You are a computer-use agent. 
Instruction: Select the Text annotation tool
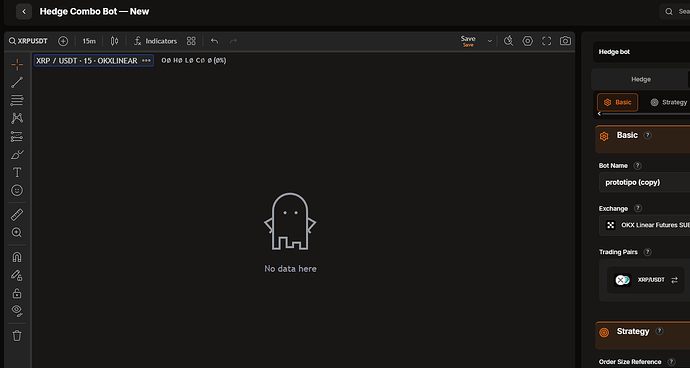[17, 172]
